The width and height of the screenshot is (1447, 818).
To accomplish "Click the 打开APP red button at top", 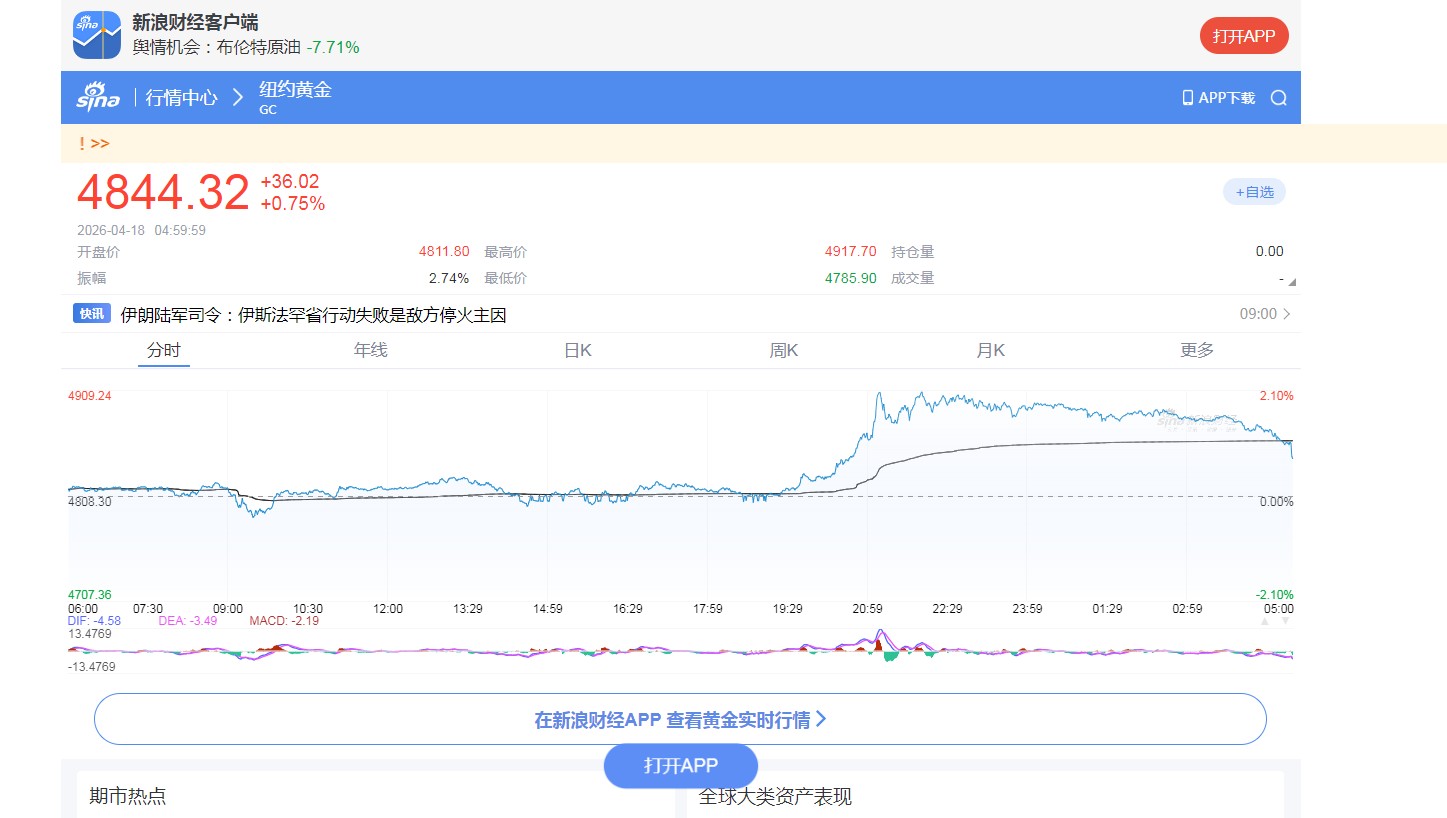I will click(1244, 34).
